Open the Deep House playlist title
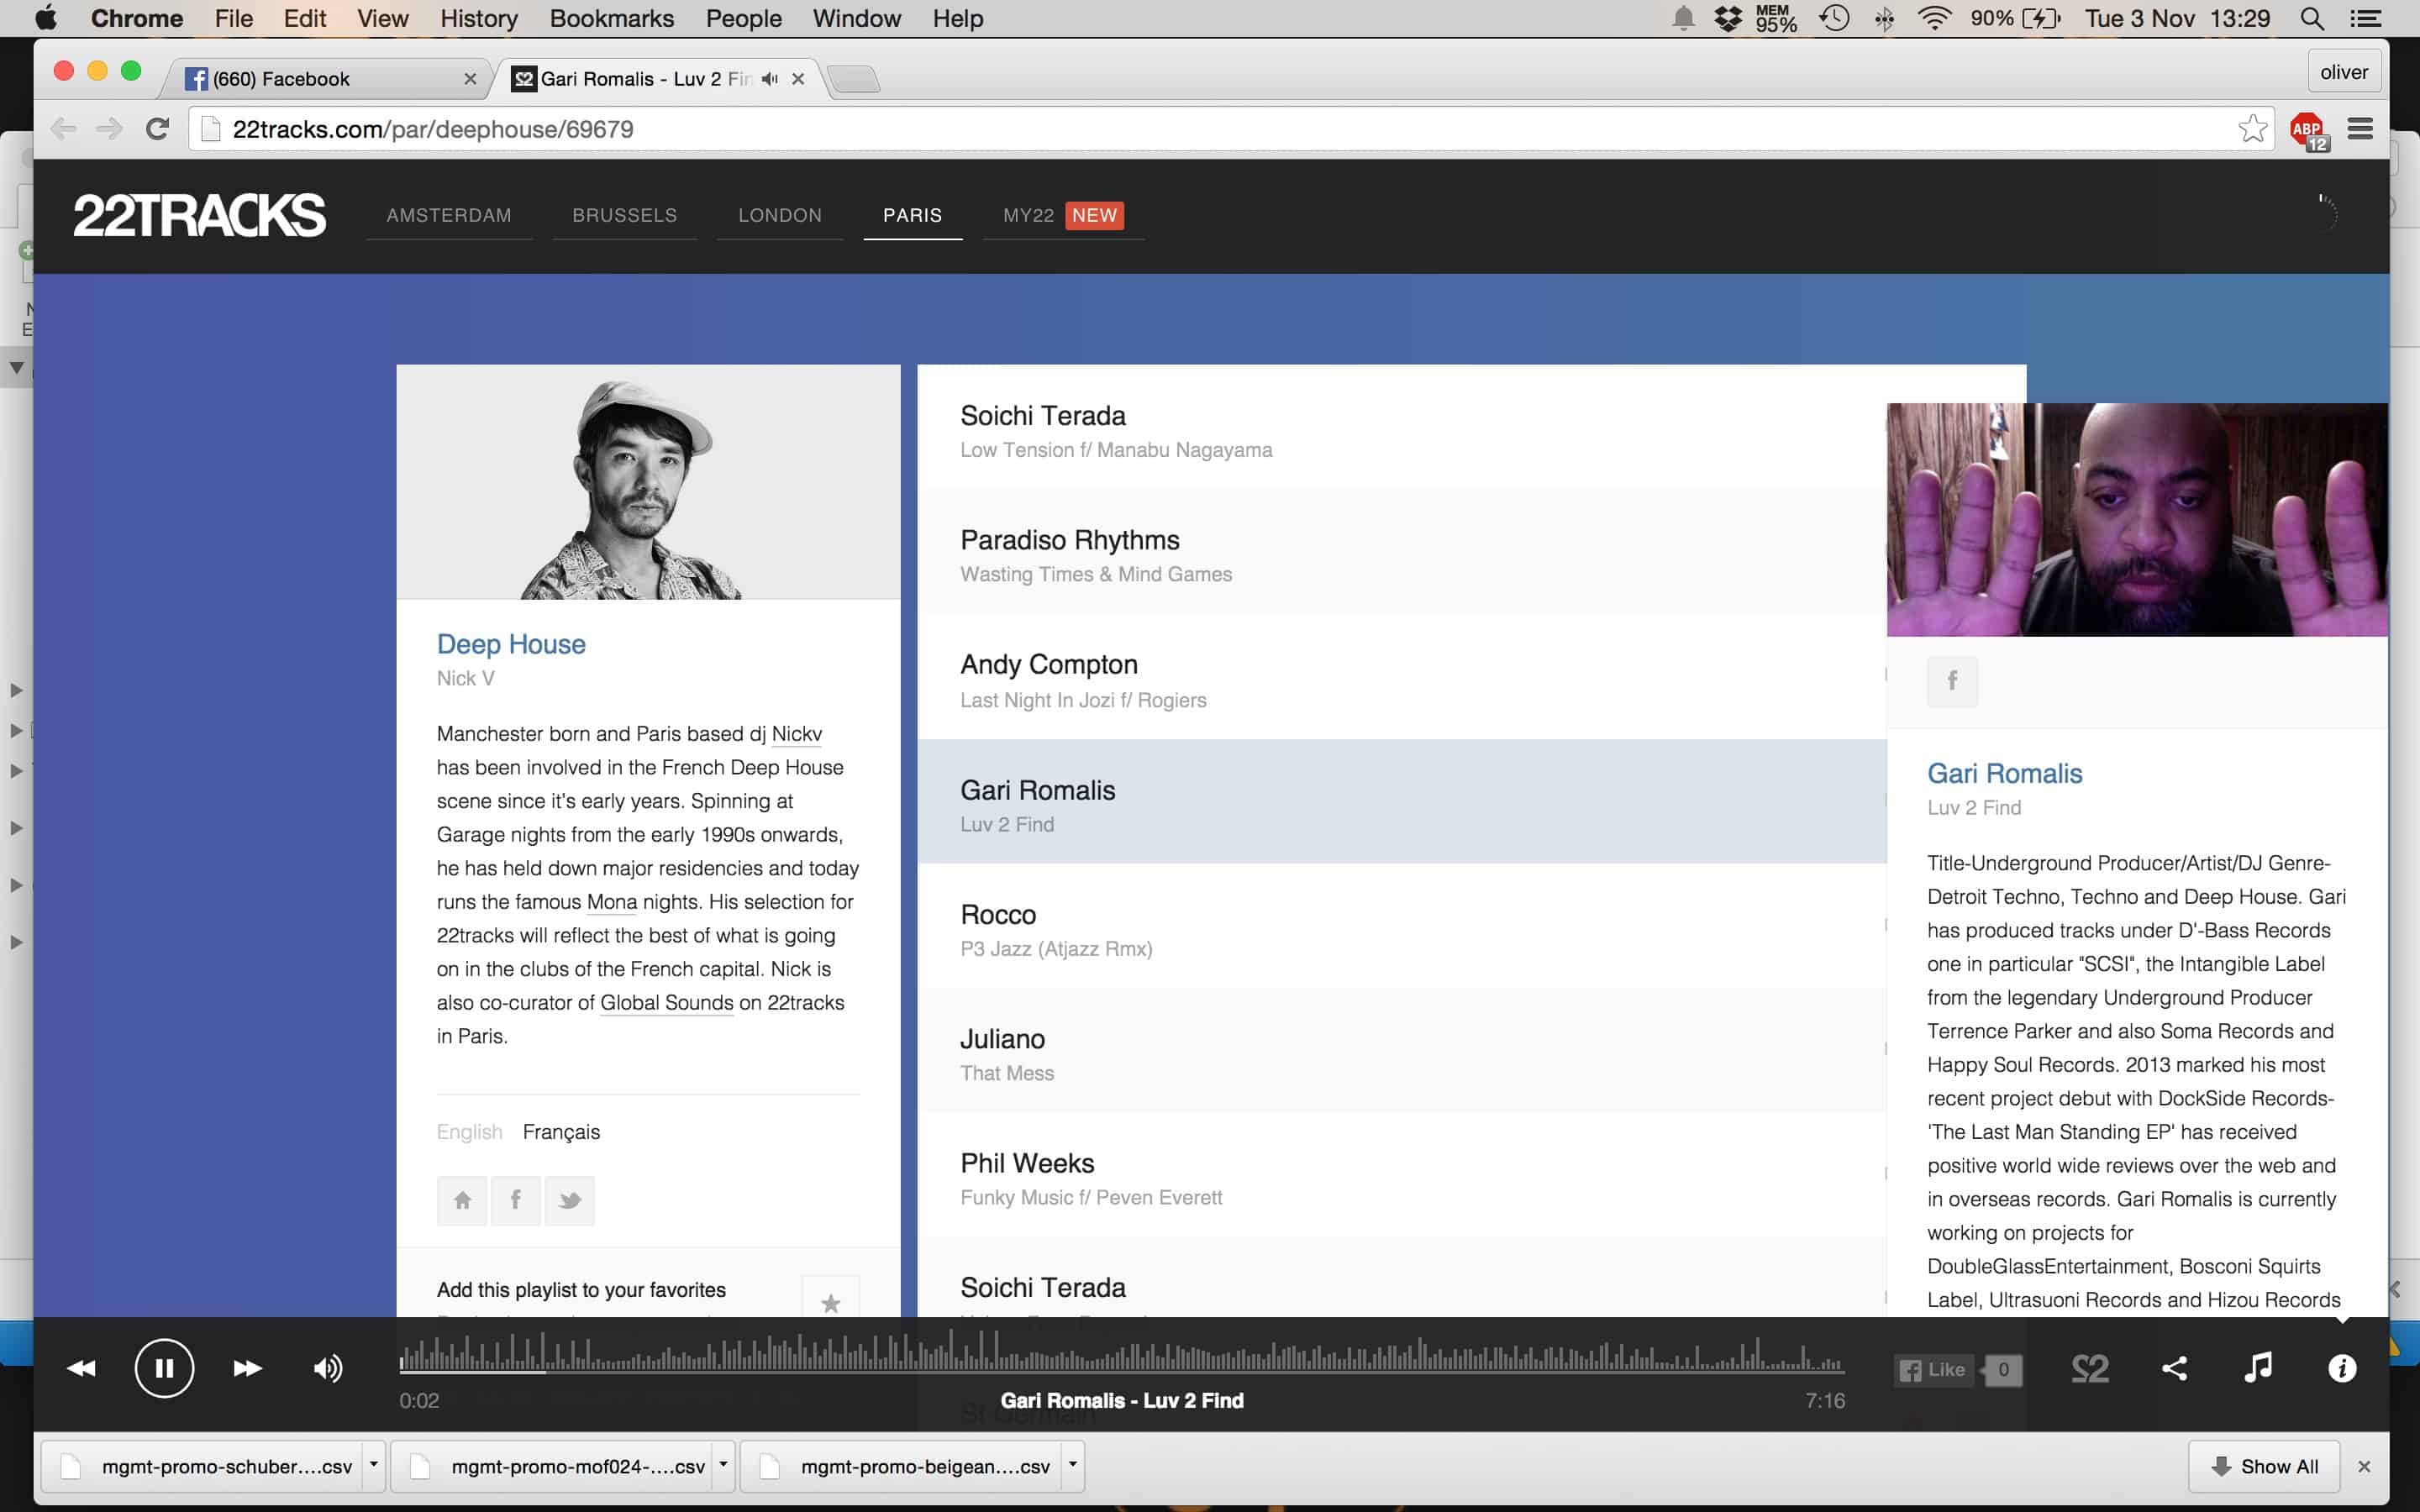This screenshot has width=2420, height=1512. pyautogui.click(x=511, y=644)
